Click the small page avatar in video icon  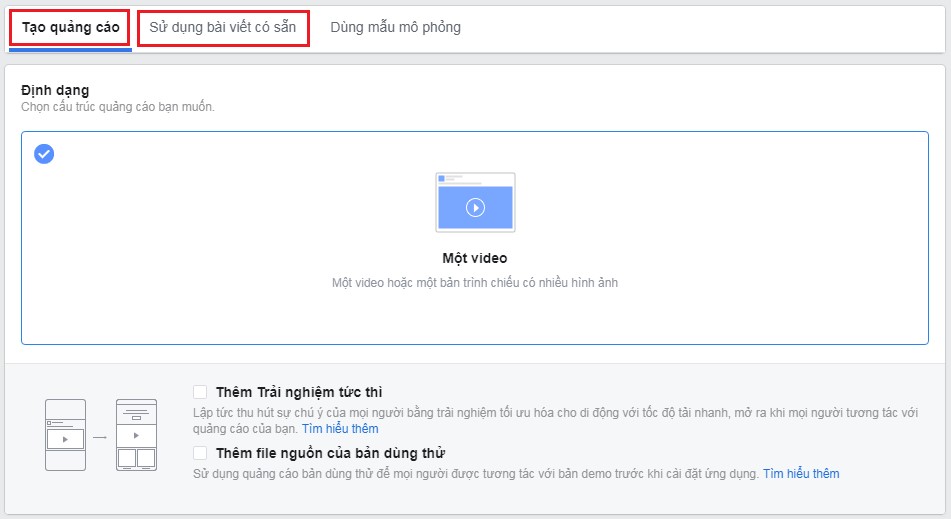coord(442,179)
